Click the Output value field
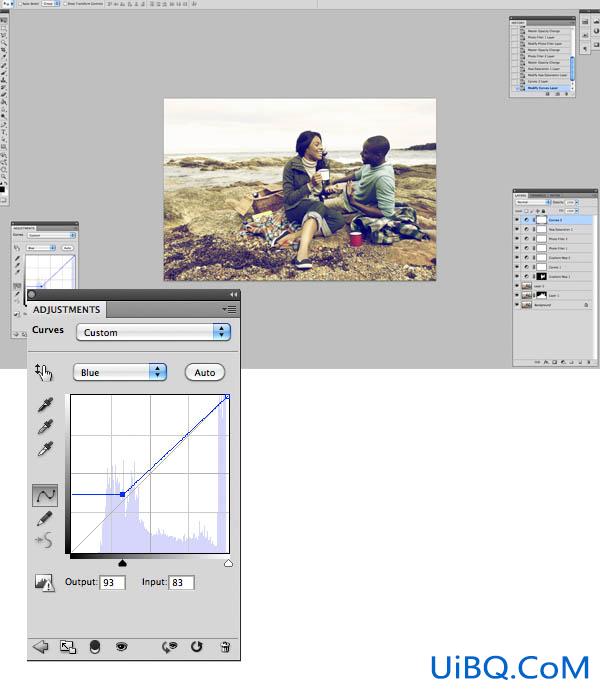600x692 pixels. [112, 583]
